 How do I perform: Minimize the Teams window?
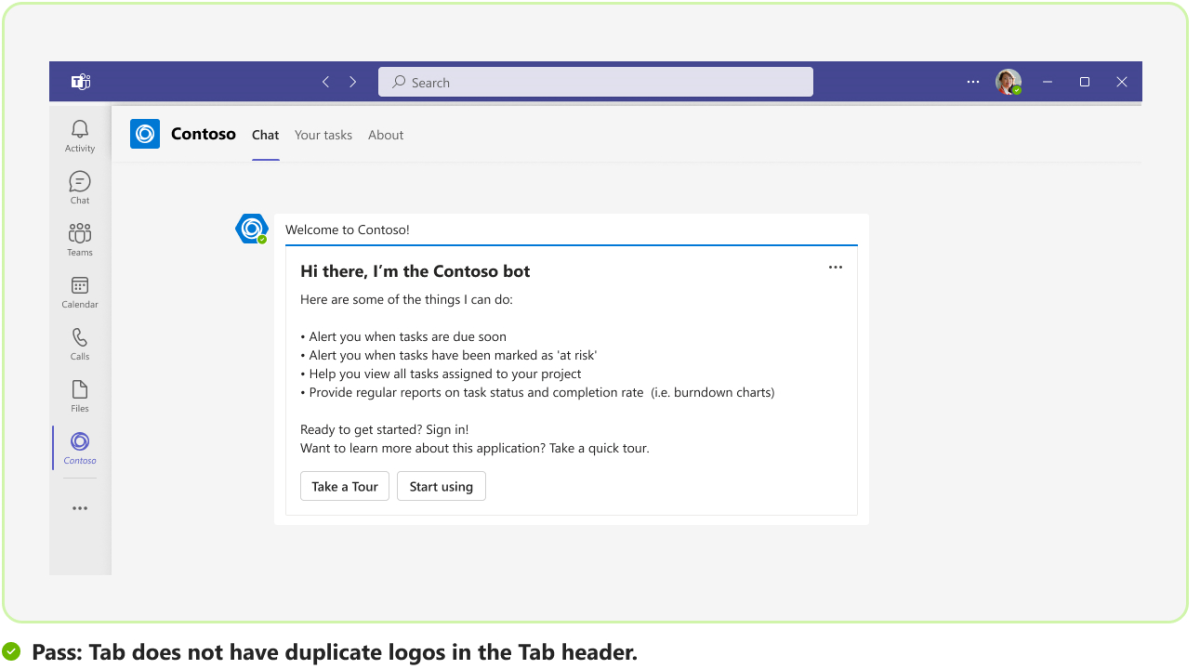[x=1048, y=82]
